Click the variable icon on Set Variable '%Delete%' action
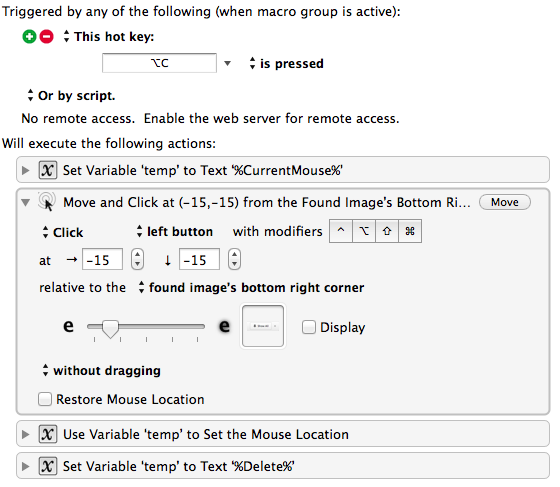Image resolution: width=560 pixels, height=487 pixels. pyautogui.click(x=48, y=466)
